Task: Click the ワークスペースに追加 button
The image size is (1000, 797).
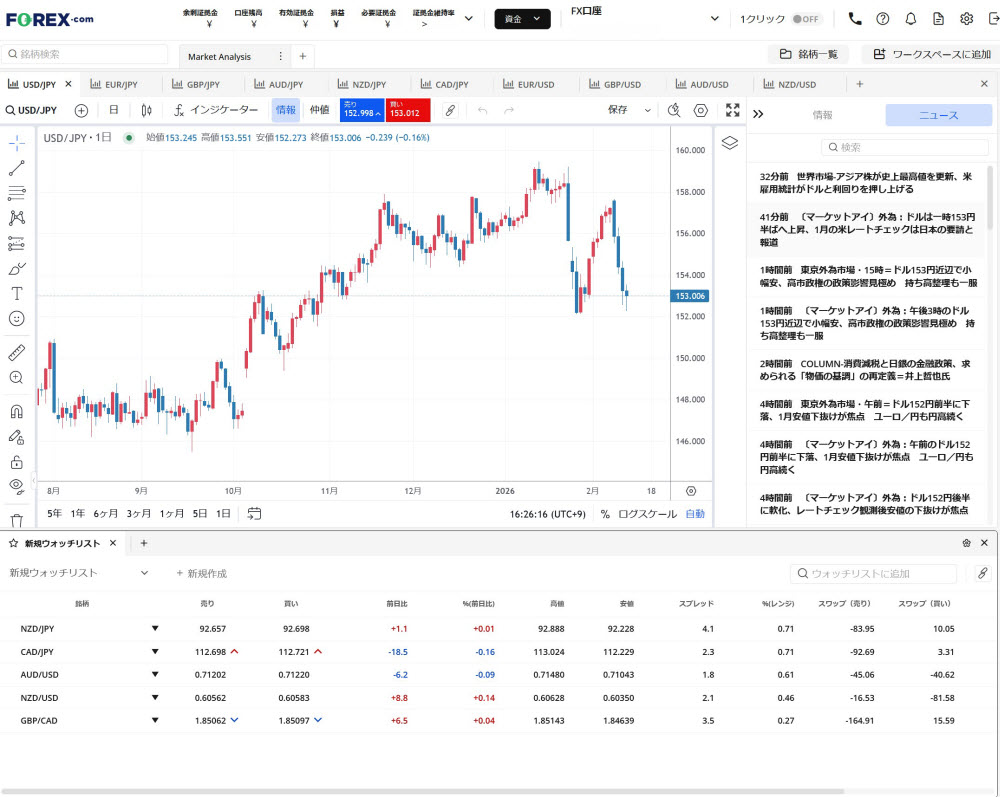Action: click(931, 54)
